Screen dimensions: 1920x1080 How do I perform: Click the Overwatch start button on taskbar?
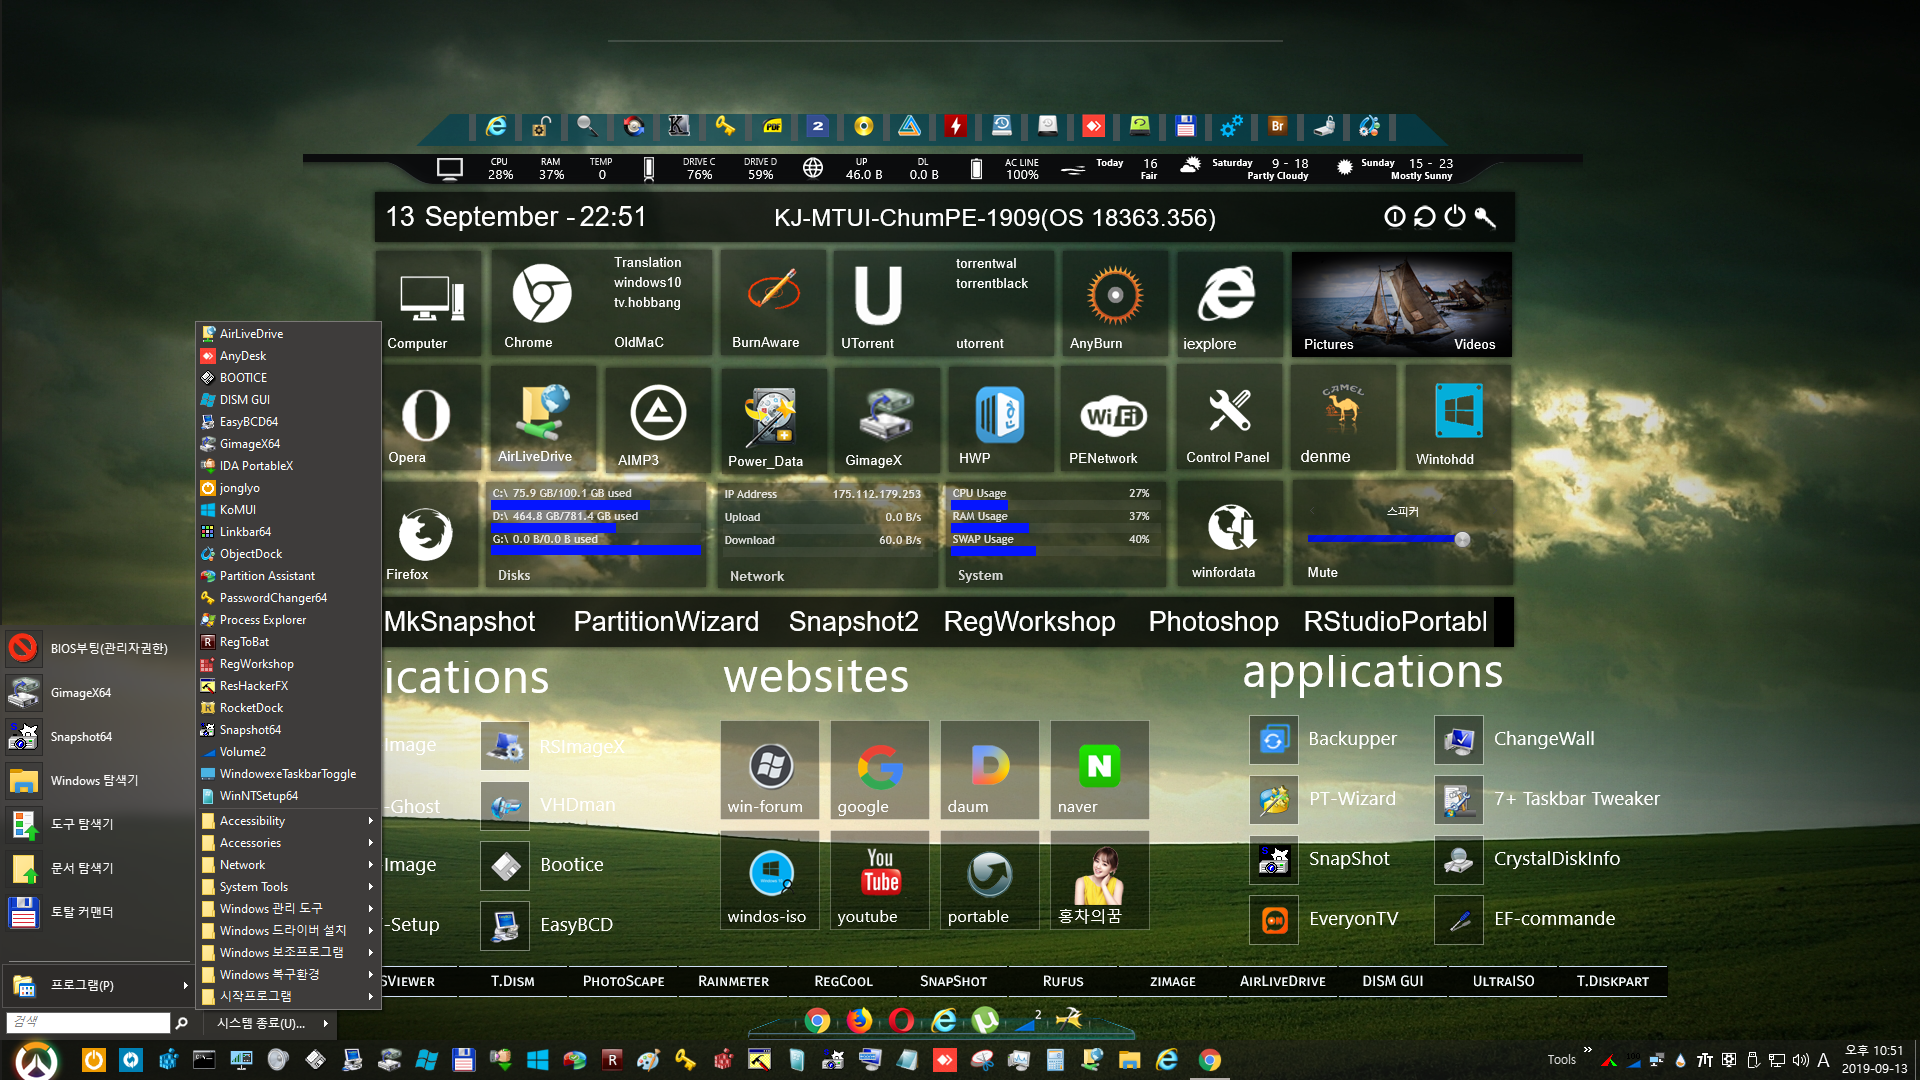pos(37,1060)
